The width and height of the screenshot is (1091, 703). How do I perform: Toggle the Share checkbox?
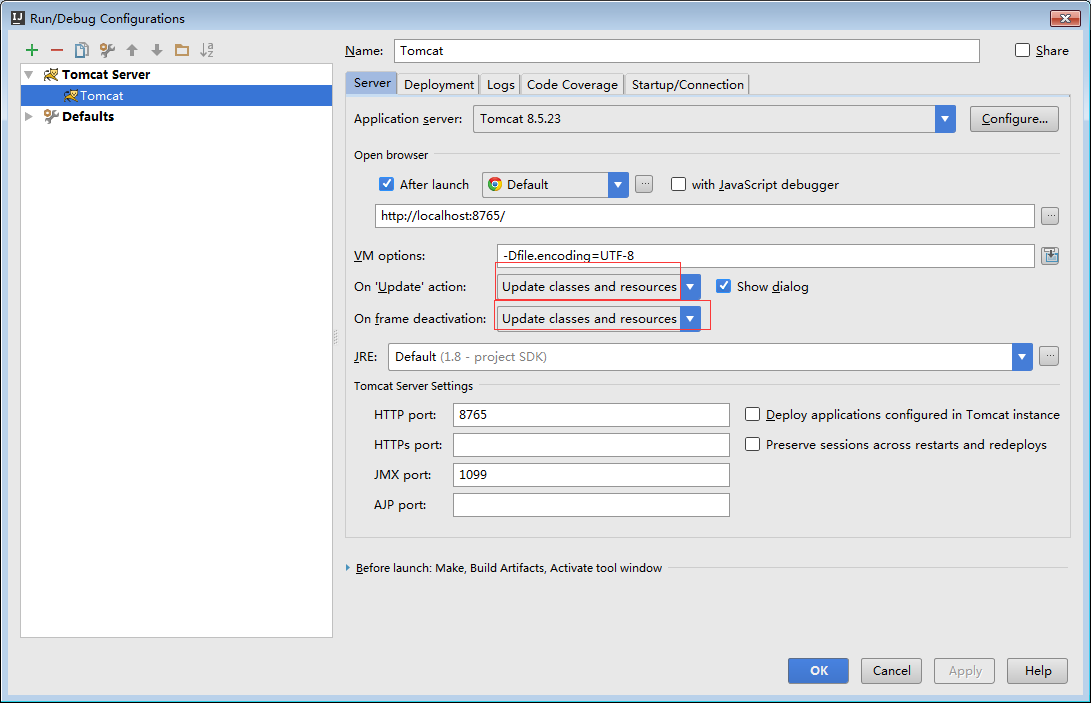click(x=1022, y=50)
